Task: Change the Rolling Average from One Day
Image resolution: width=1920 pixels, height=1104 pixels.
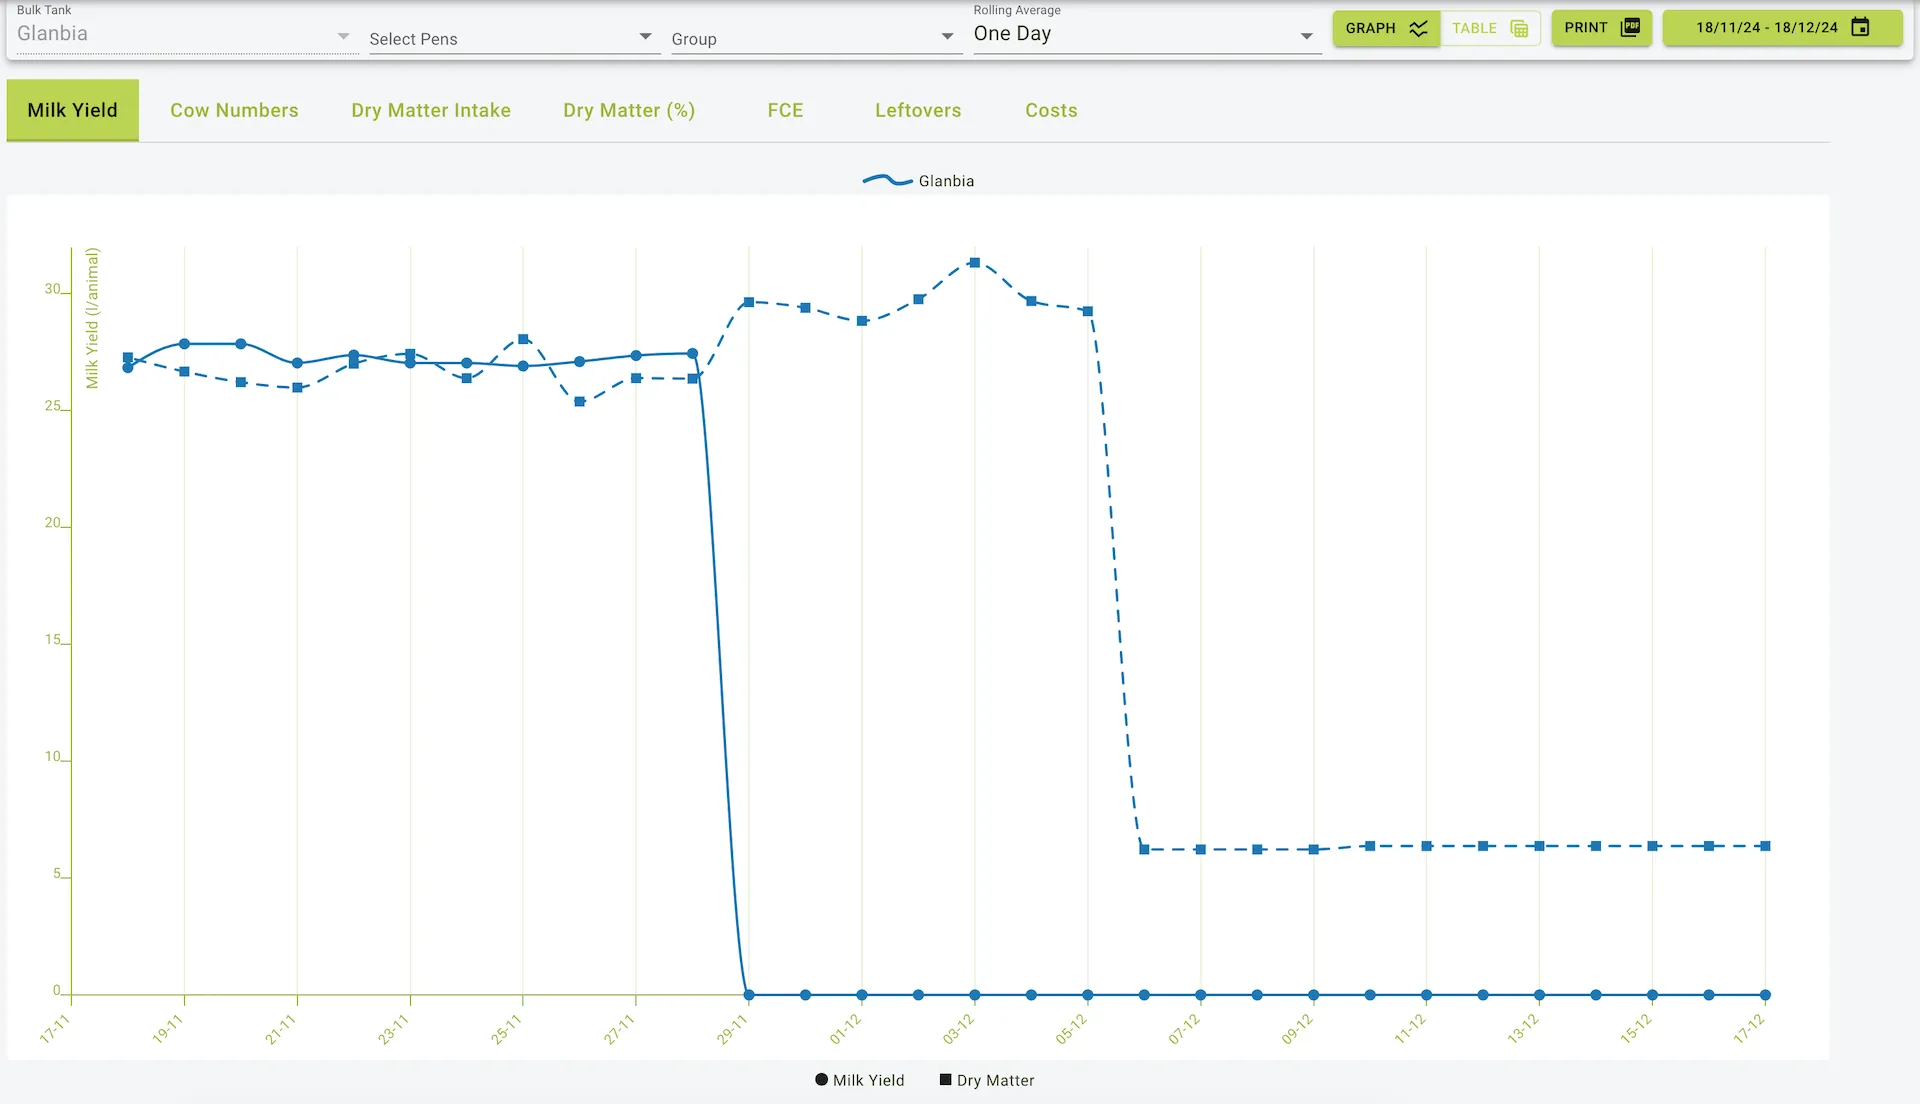Action: coord(1145,33)
